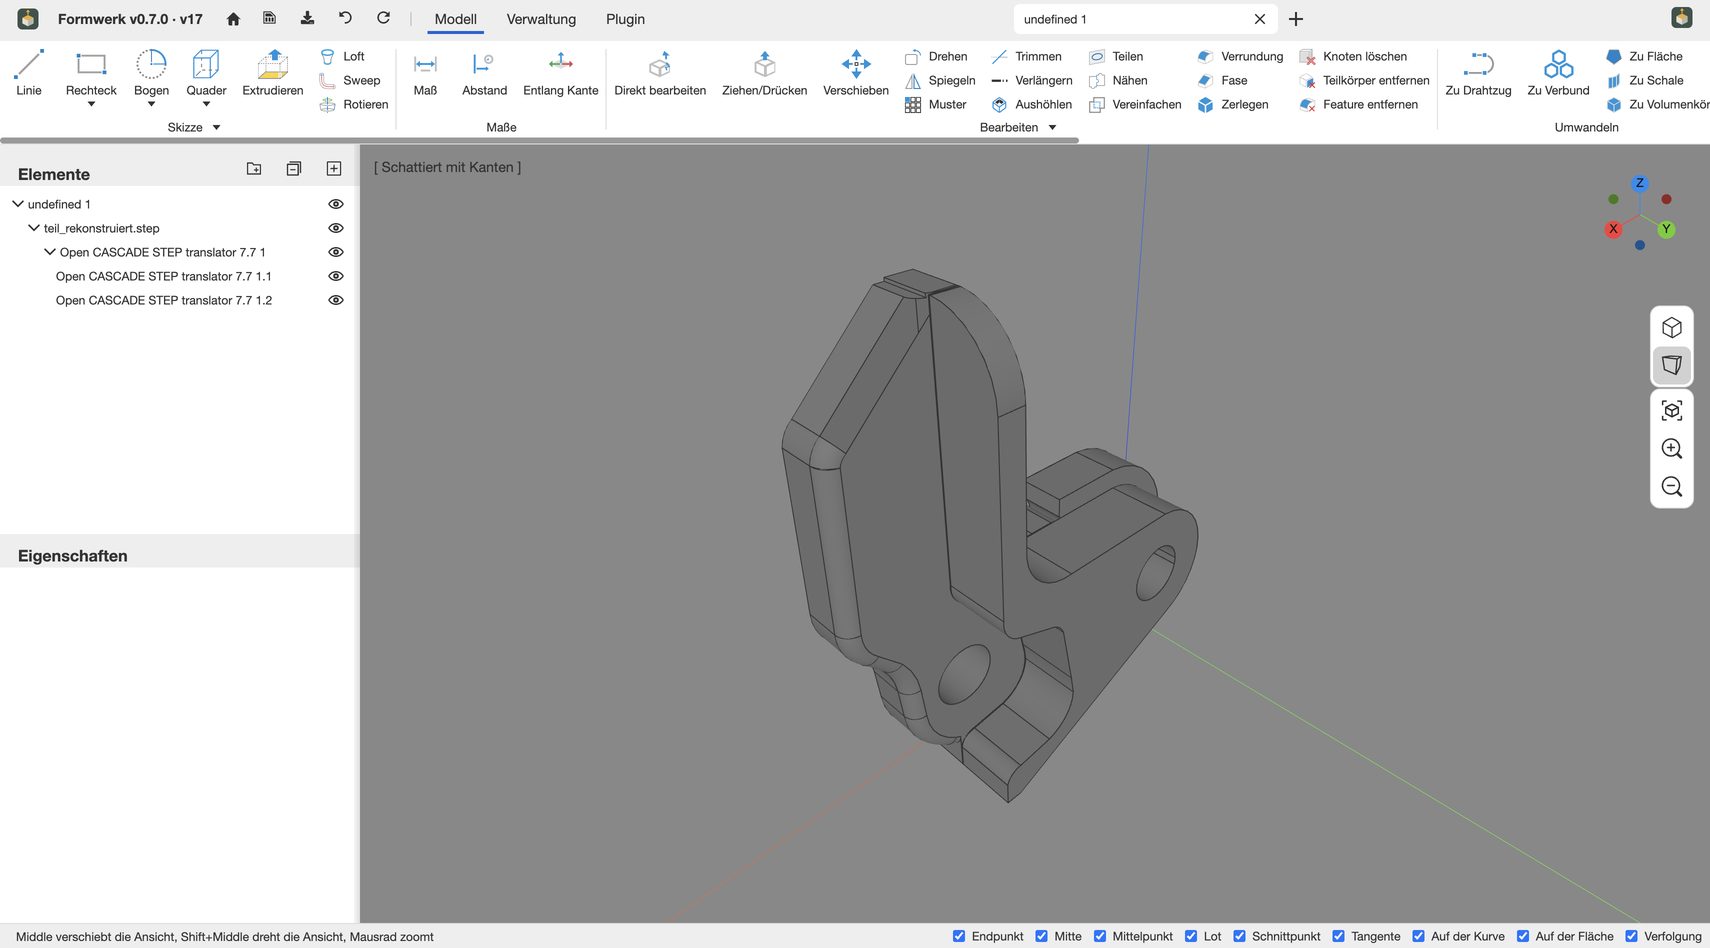Select the Entlang Kante tool
Viewport: 1710px width, 948px height.
tap(560, 73)
